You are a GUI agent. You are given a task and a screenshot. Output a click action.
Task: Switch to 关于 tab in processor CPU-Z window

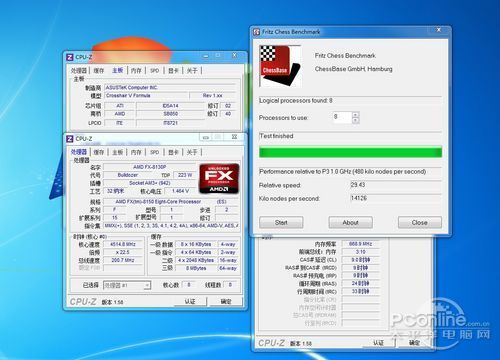point(192,152)
